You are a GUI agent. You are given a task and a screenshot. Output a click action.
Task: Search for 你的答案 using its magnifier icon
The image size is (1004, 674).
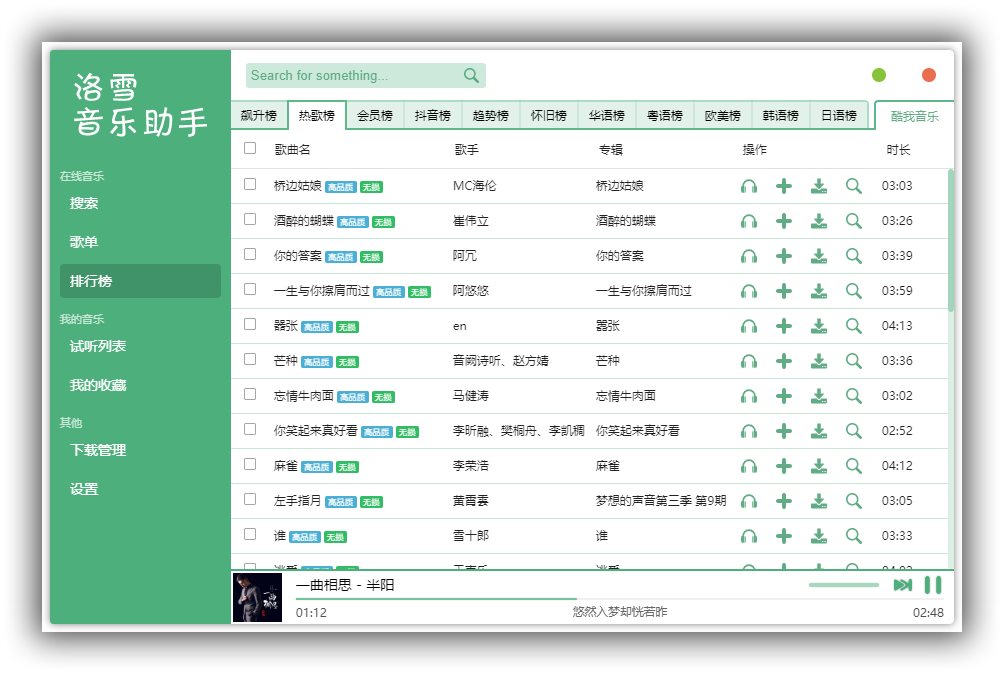854,256
